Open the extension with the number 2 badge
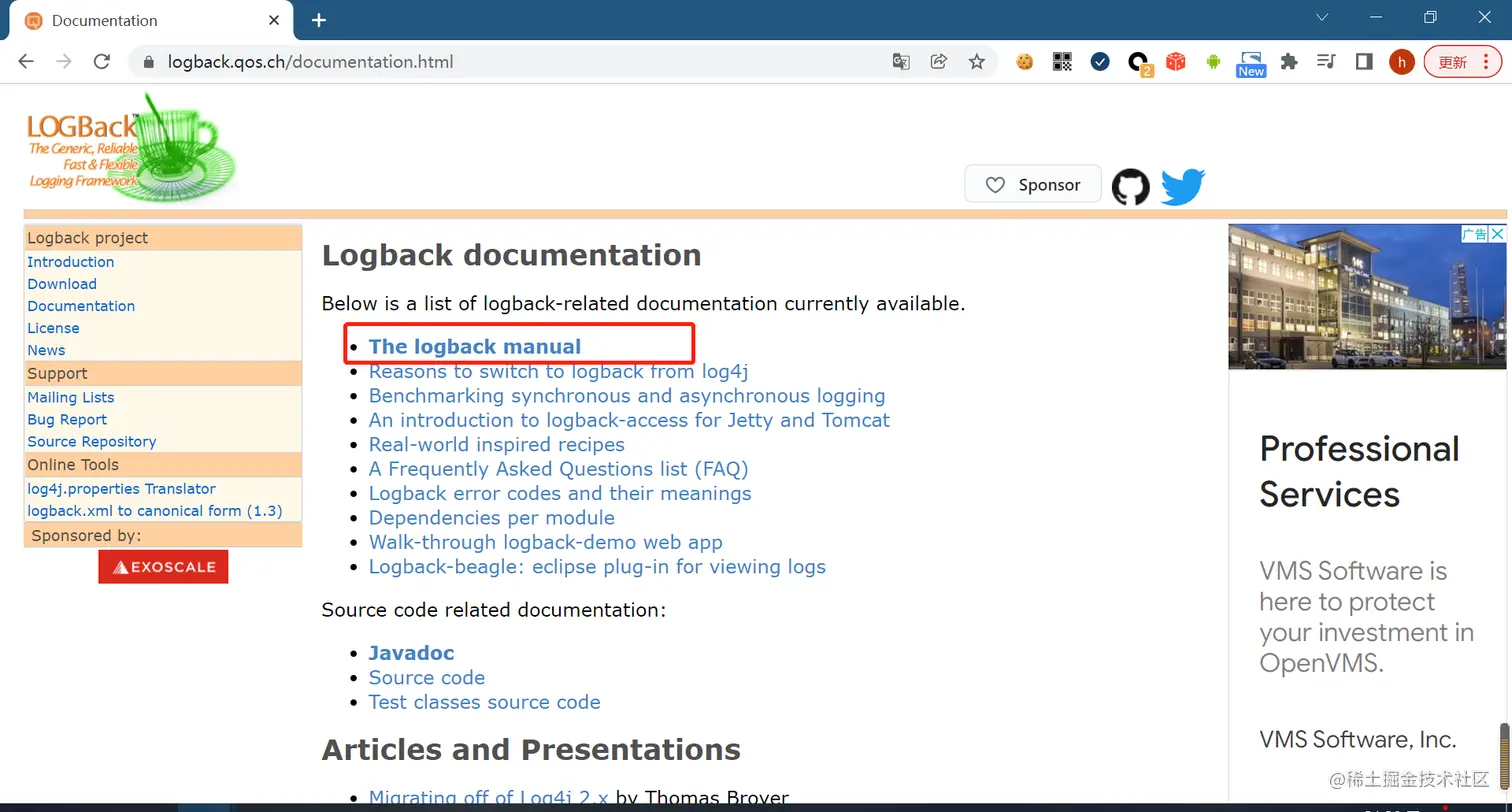Image resolution: width=1512 pixels, height=812 pixels. [1139, 63]
